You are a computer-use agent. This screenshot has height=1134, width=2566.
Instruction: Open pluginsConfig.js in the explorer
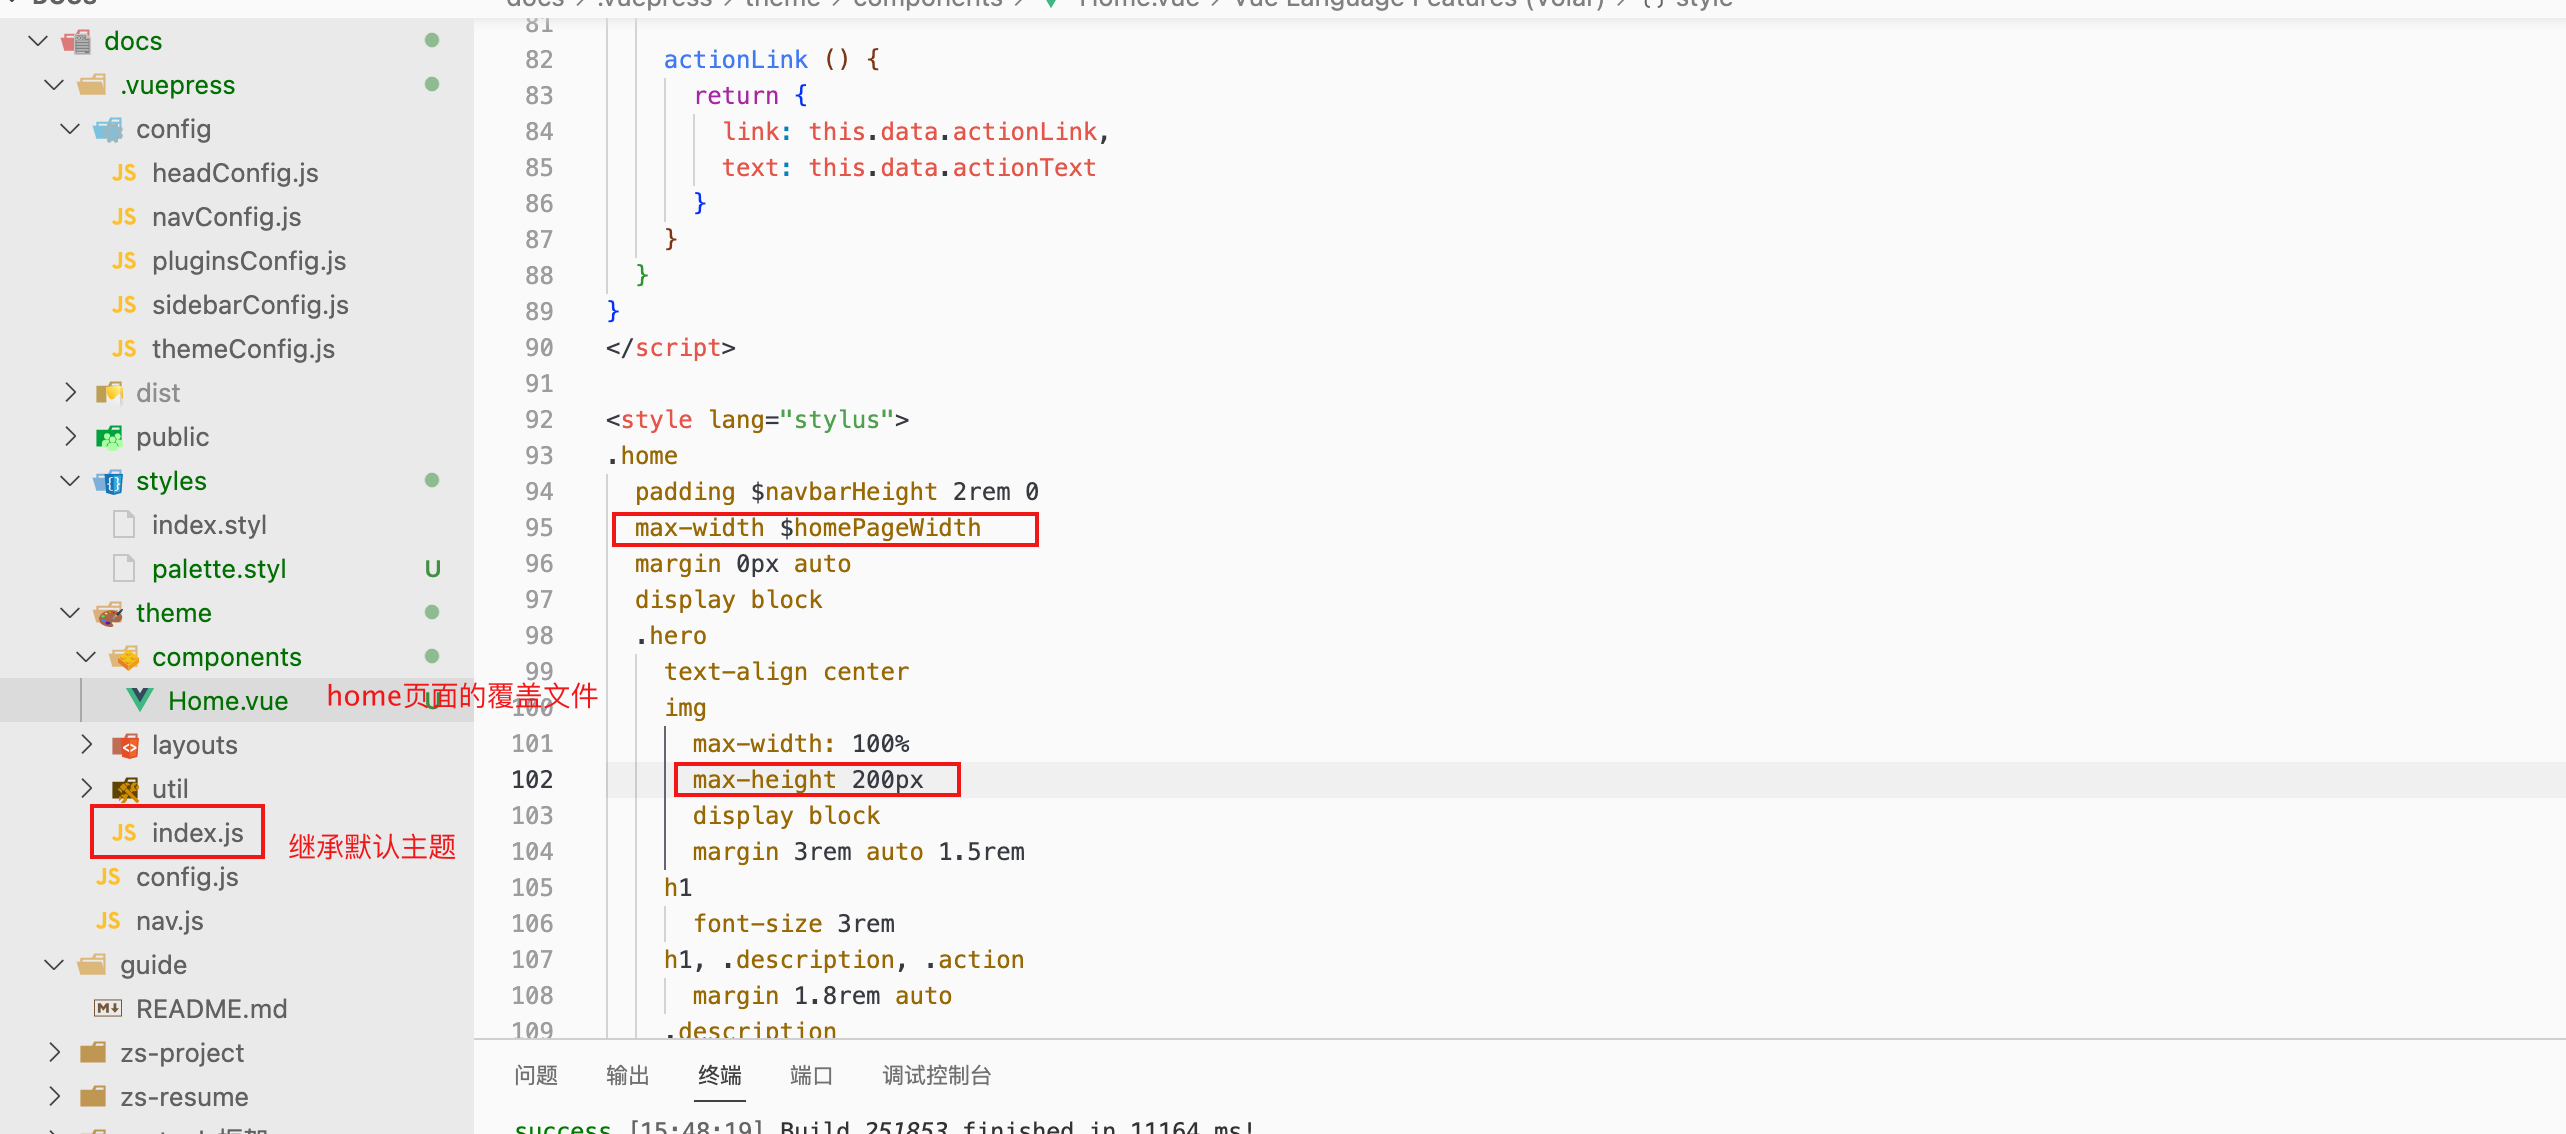point(249,261)
